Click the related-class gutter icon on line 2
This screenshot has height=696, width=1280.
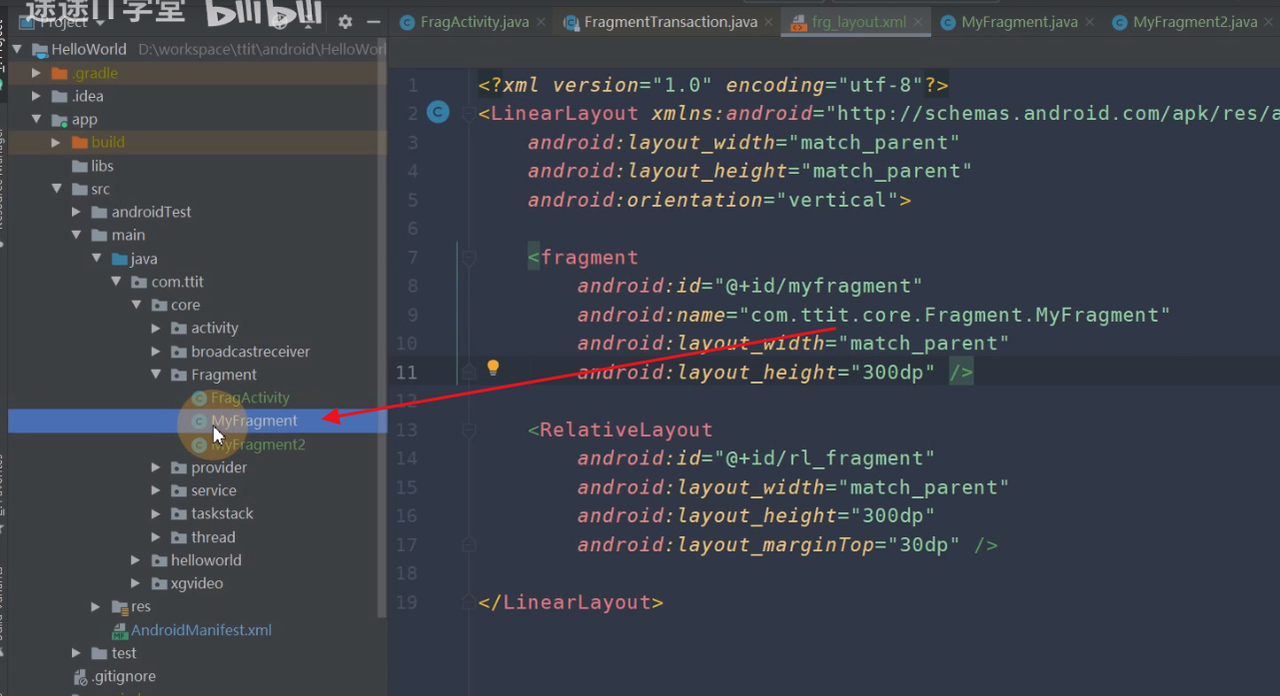(438, 113)
